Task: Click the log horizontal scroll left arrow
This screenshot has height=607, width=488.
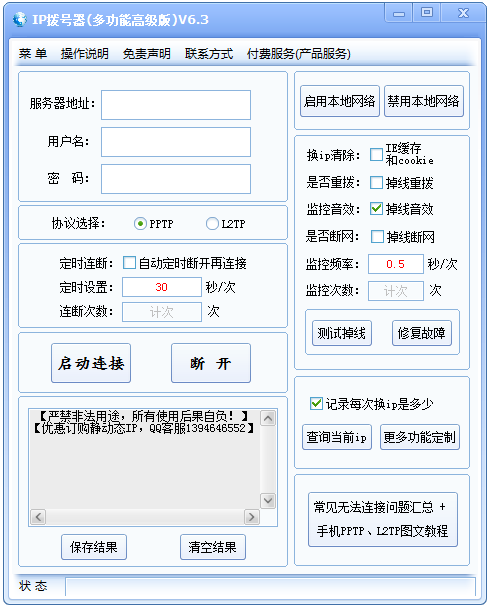Action: (38, 517)
